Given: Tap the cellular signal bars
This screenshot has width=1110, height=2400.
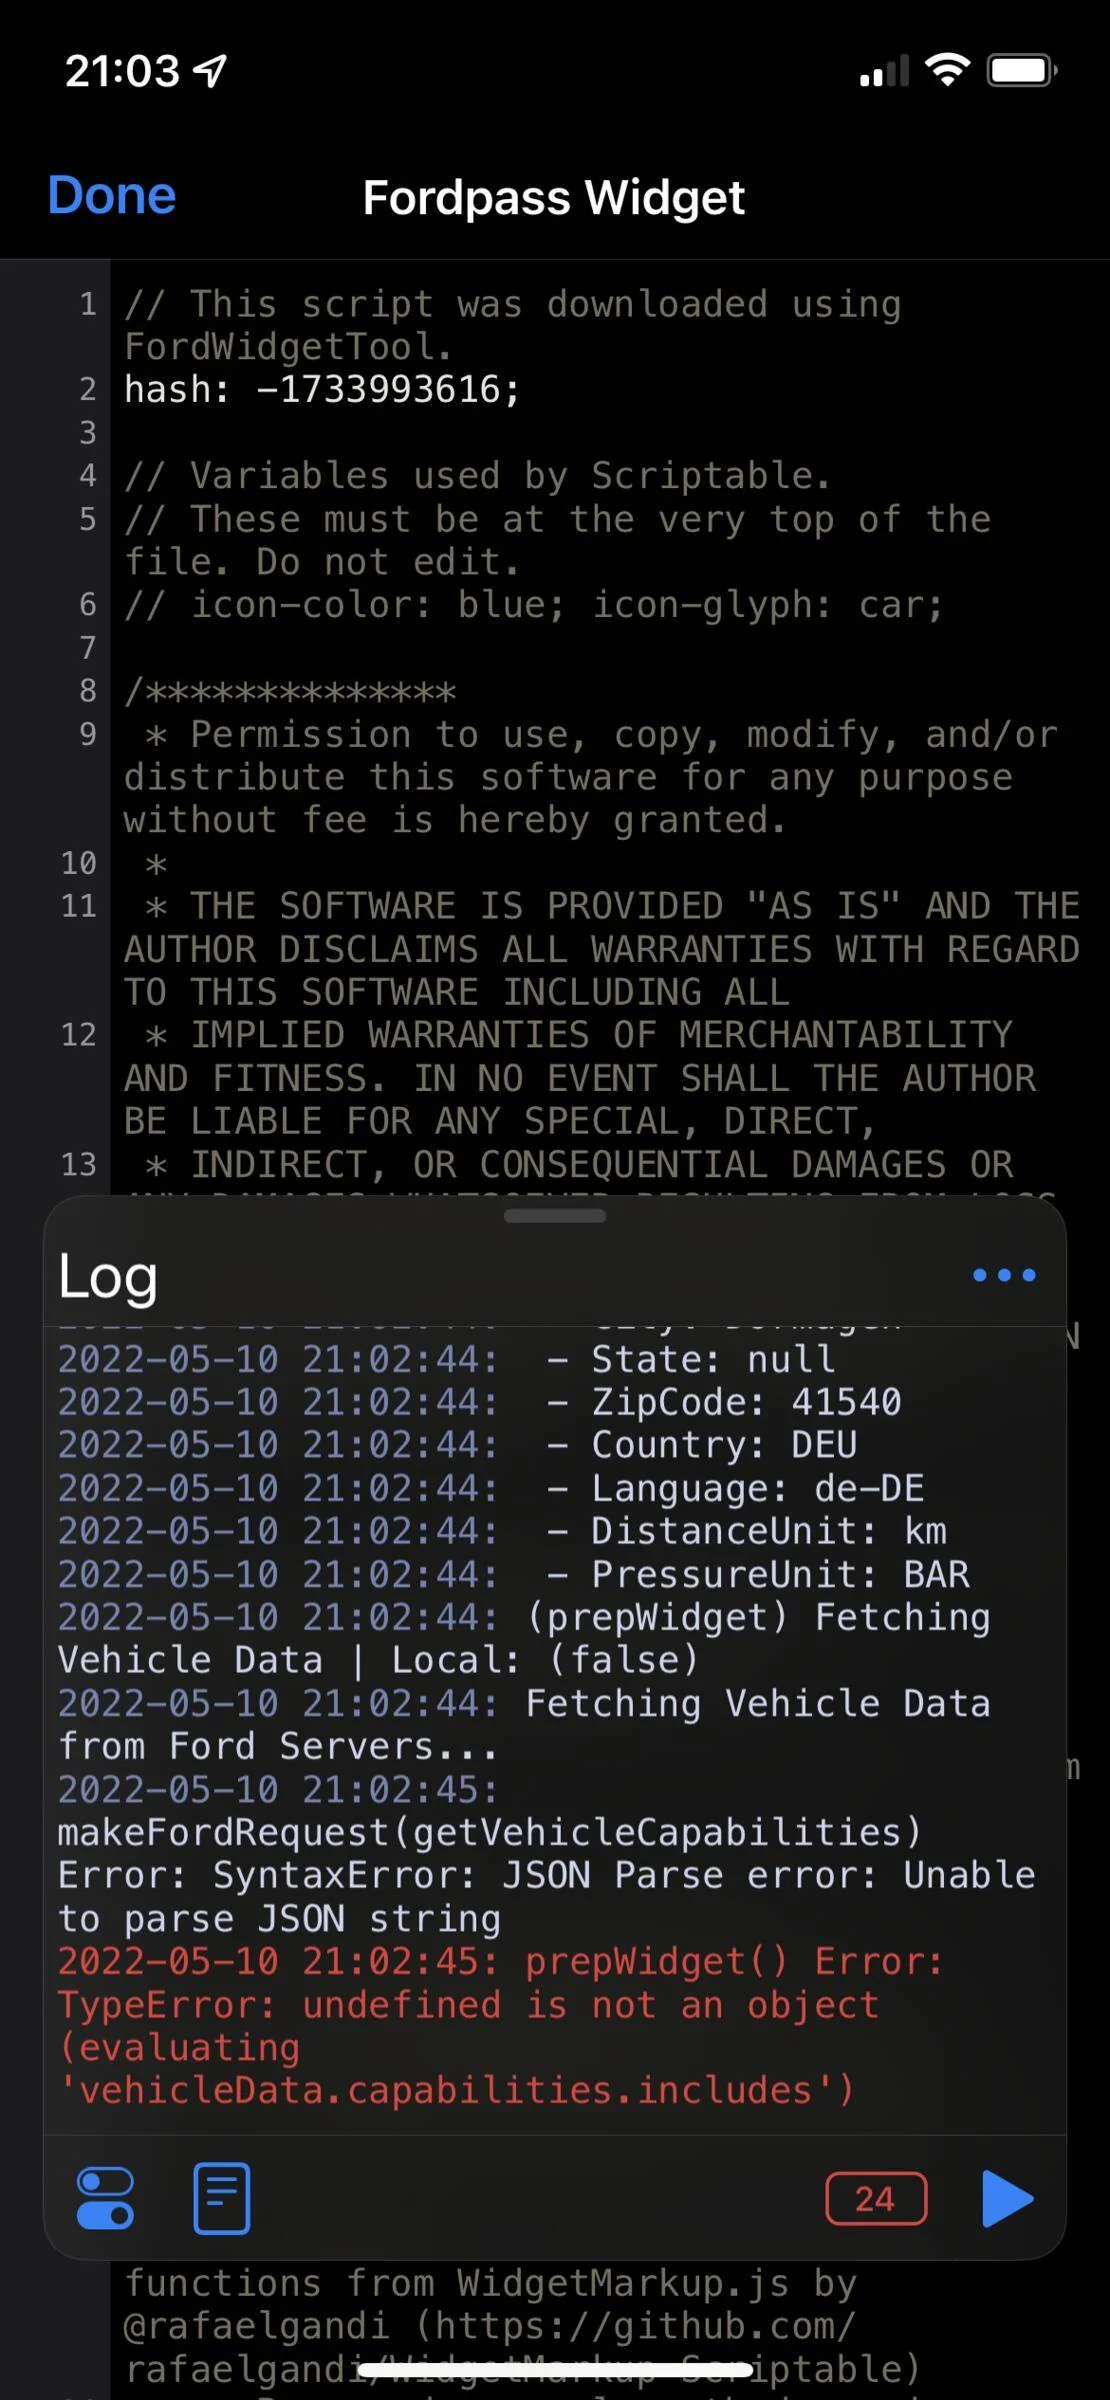Looking at the screenshot, I should click(884, 71).
